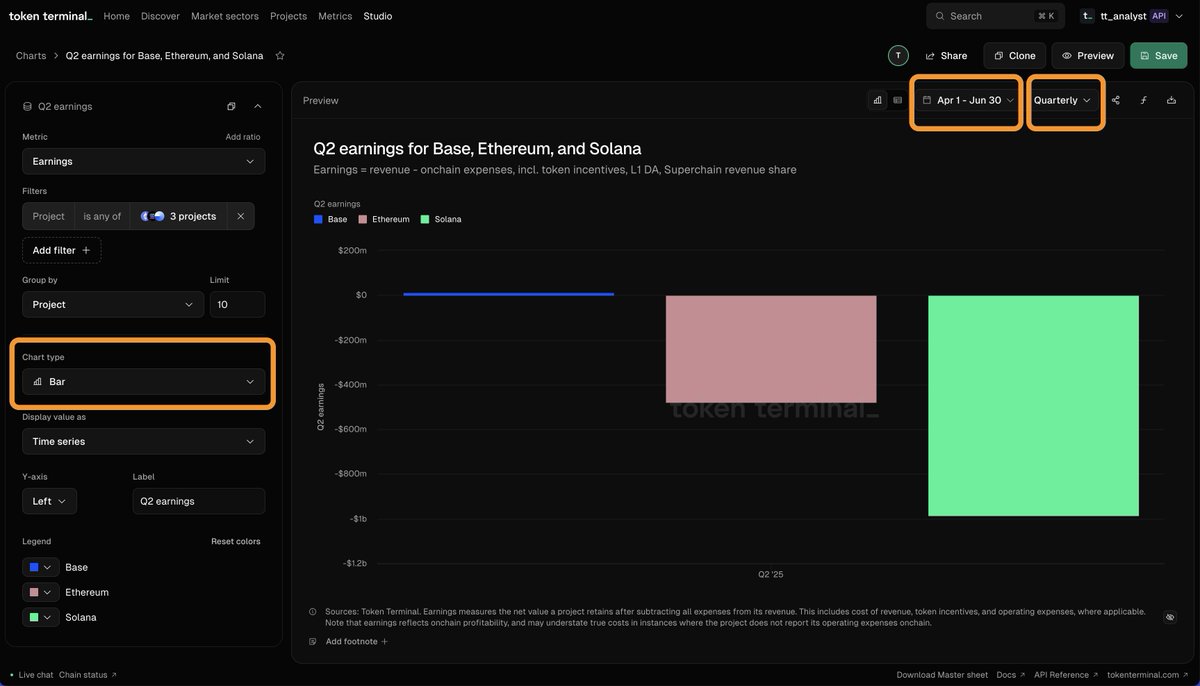Click the sources info icon
The image size is (1200, 686).
[313, 612]
